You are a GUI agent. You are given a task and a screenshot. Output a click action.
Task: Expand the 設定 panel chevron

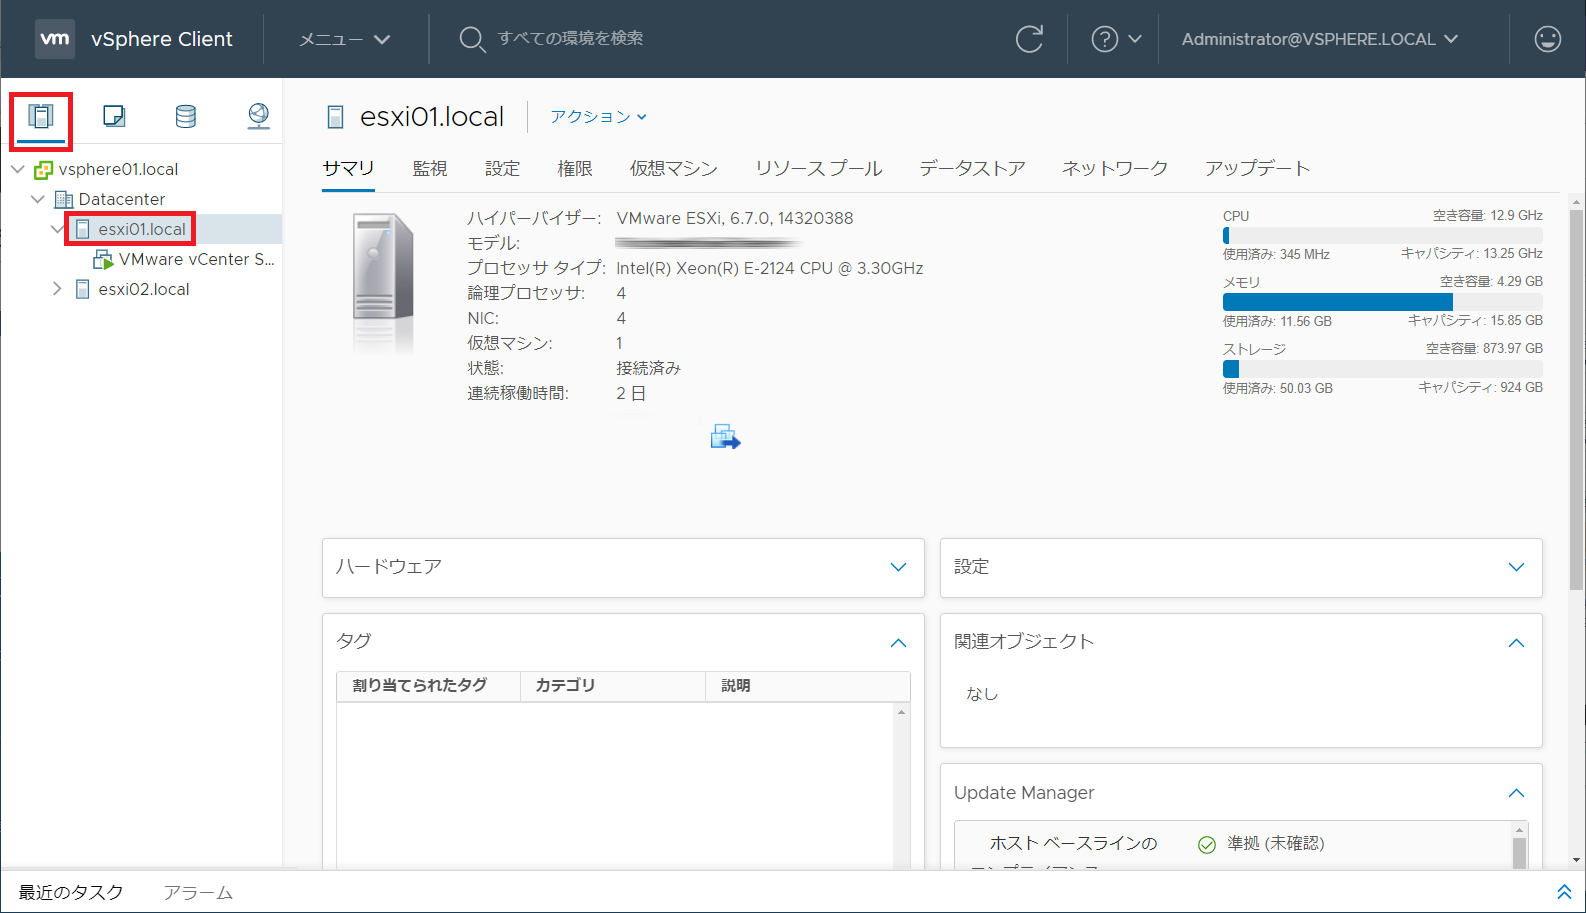(1516, 567)
